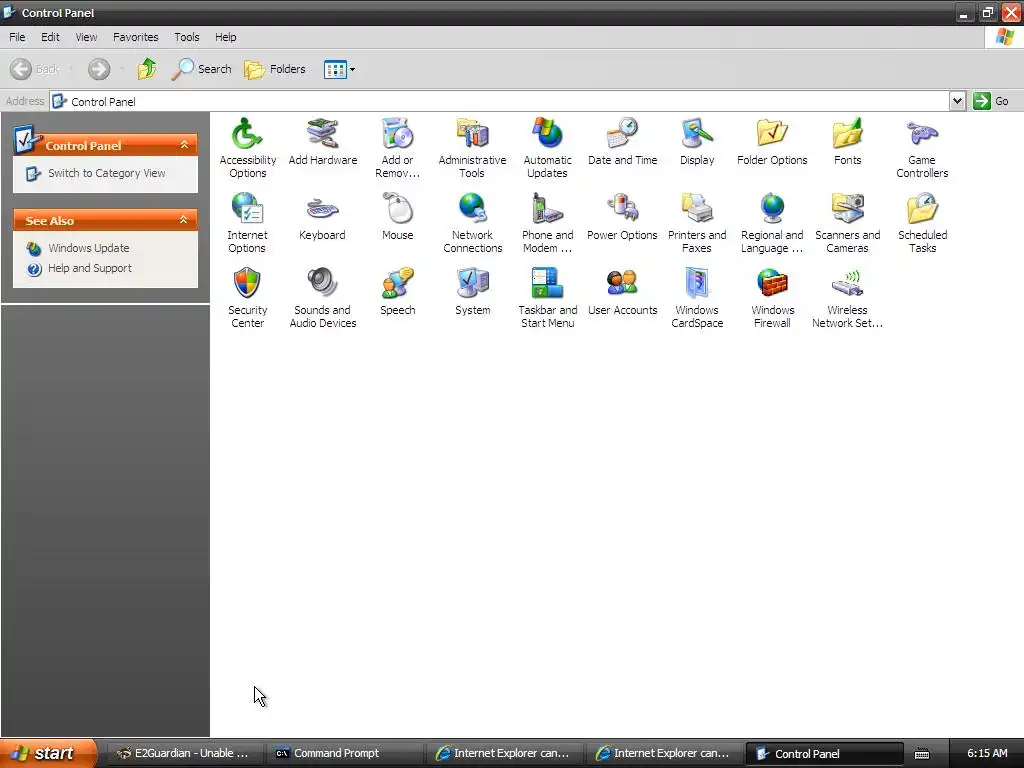Click the Forward toolbar button

[99, 69]
